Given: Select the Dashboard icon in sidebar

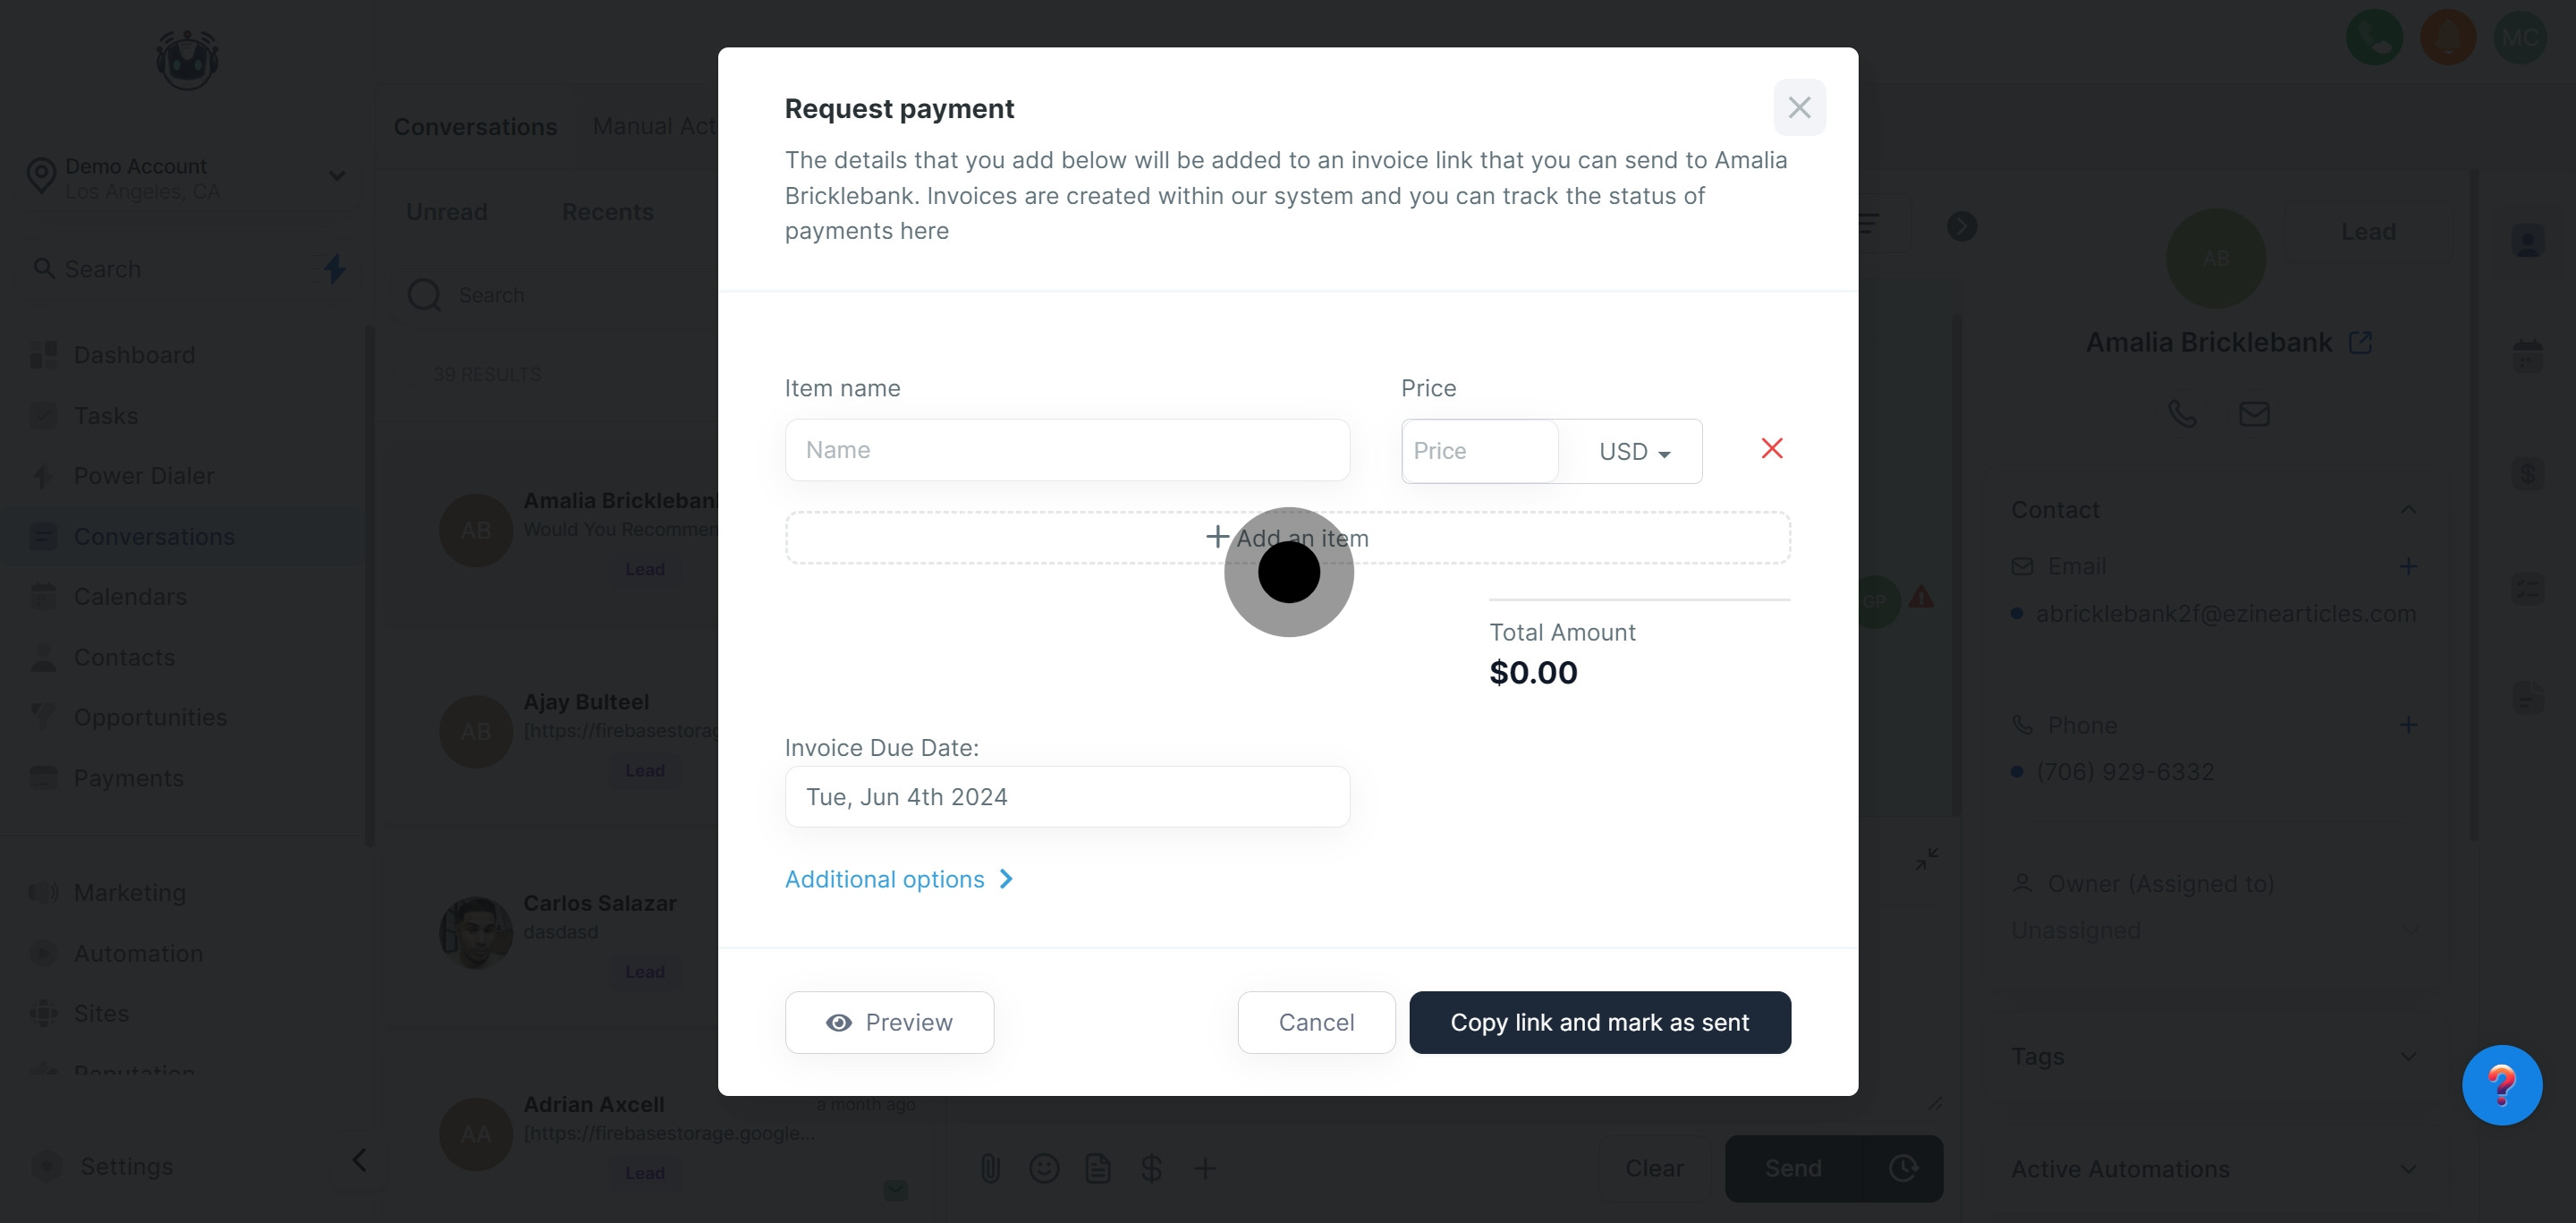Looking at the screenshot, I should pos(44,354).
